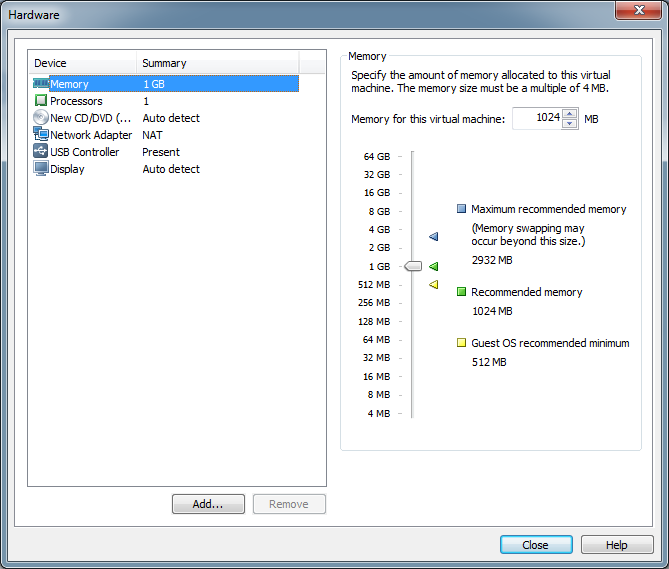Click the USB Controller icon
This screenshot has height=569, width=669.
(41, 151)
